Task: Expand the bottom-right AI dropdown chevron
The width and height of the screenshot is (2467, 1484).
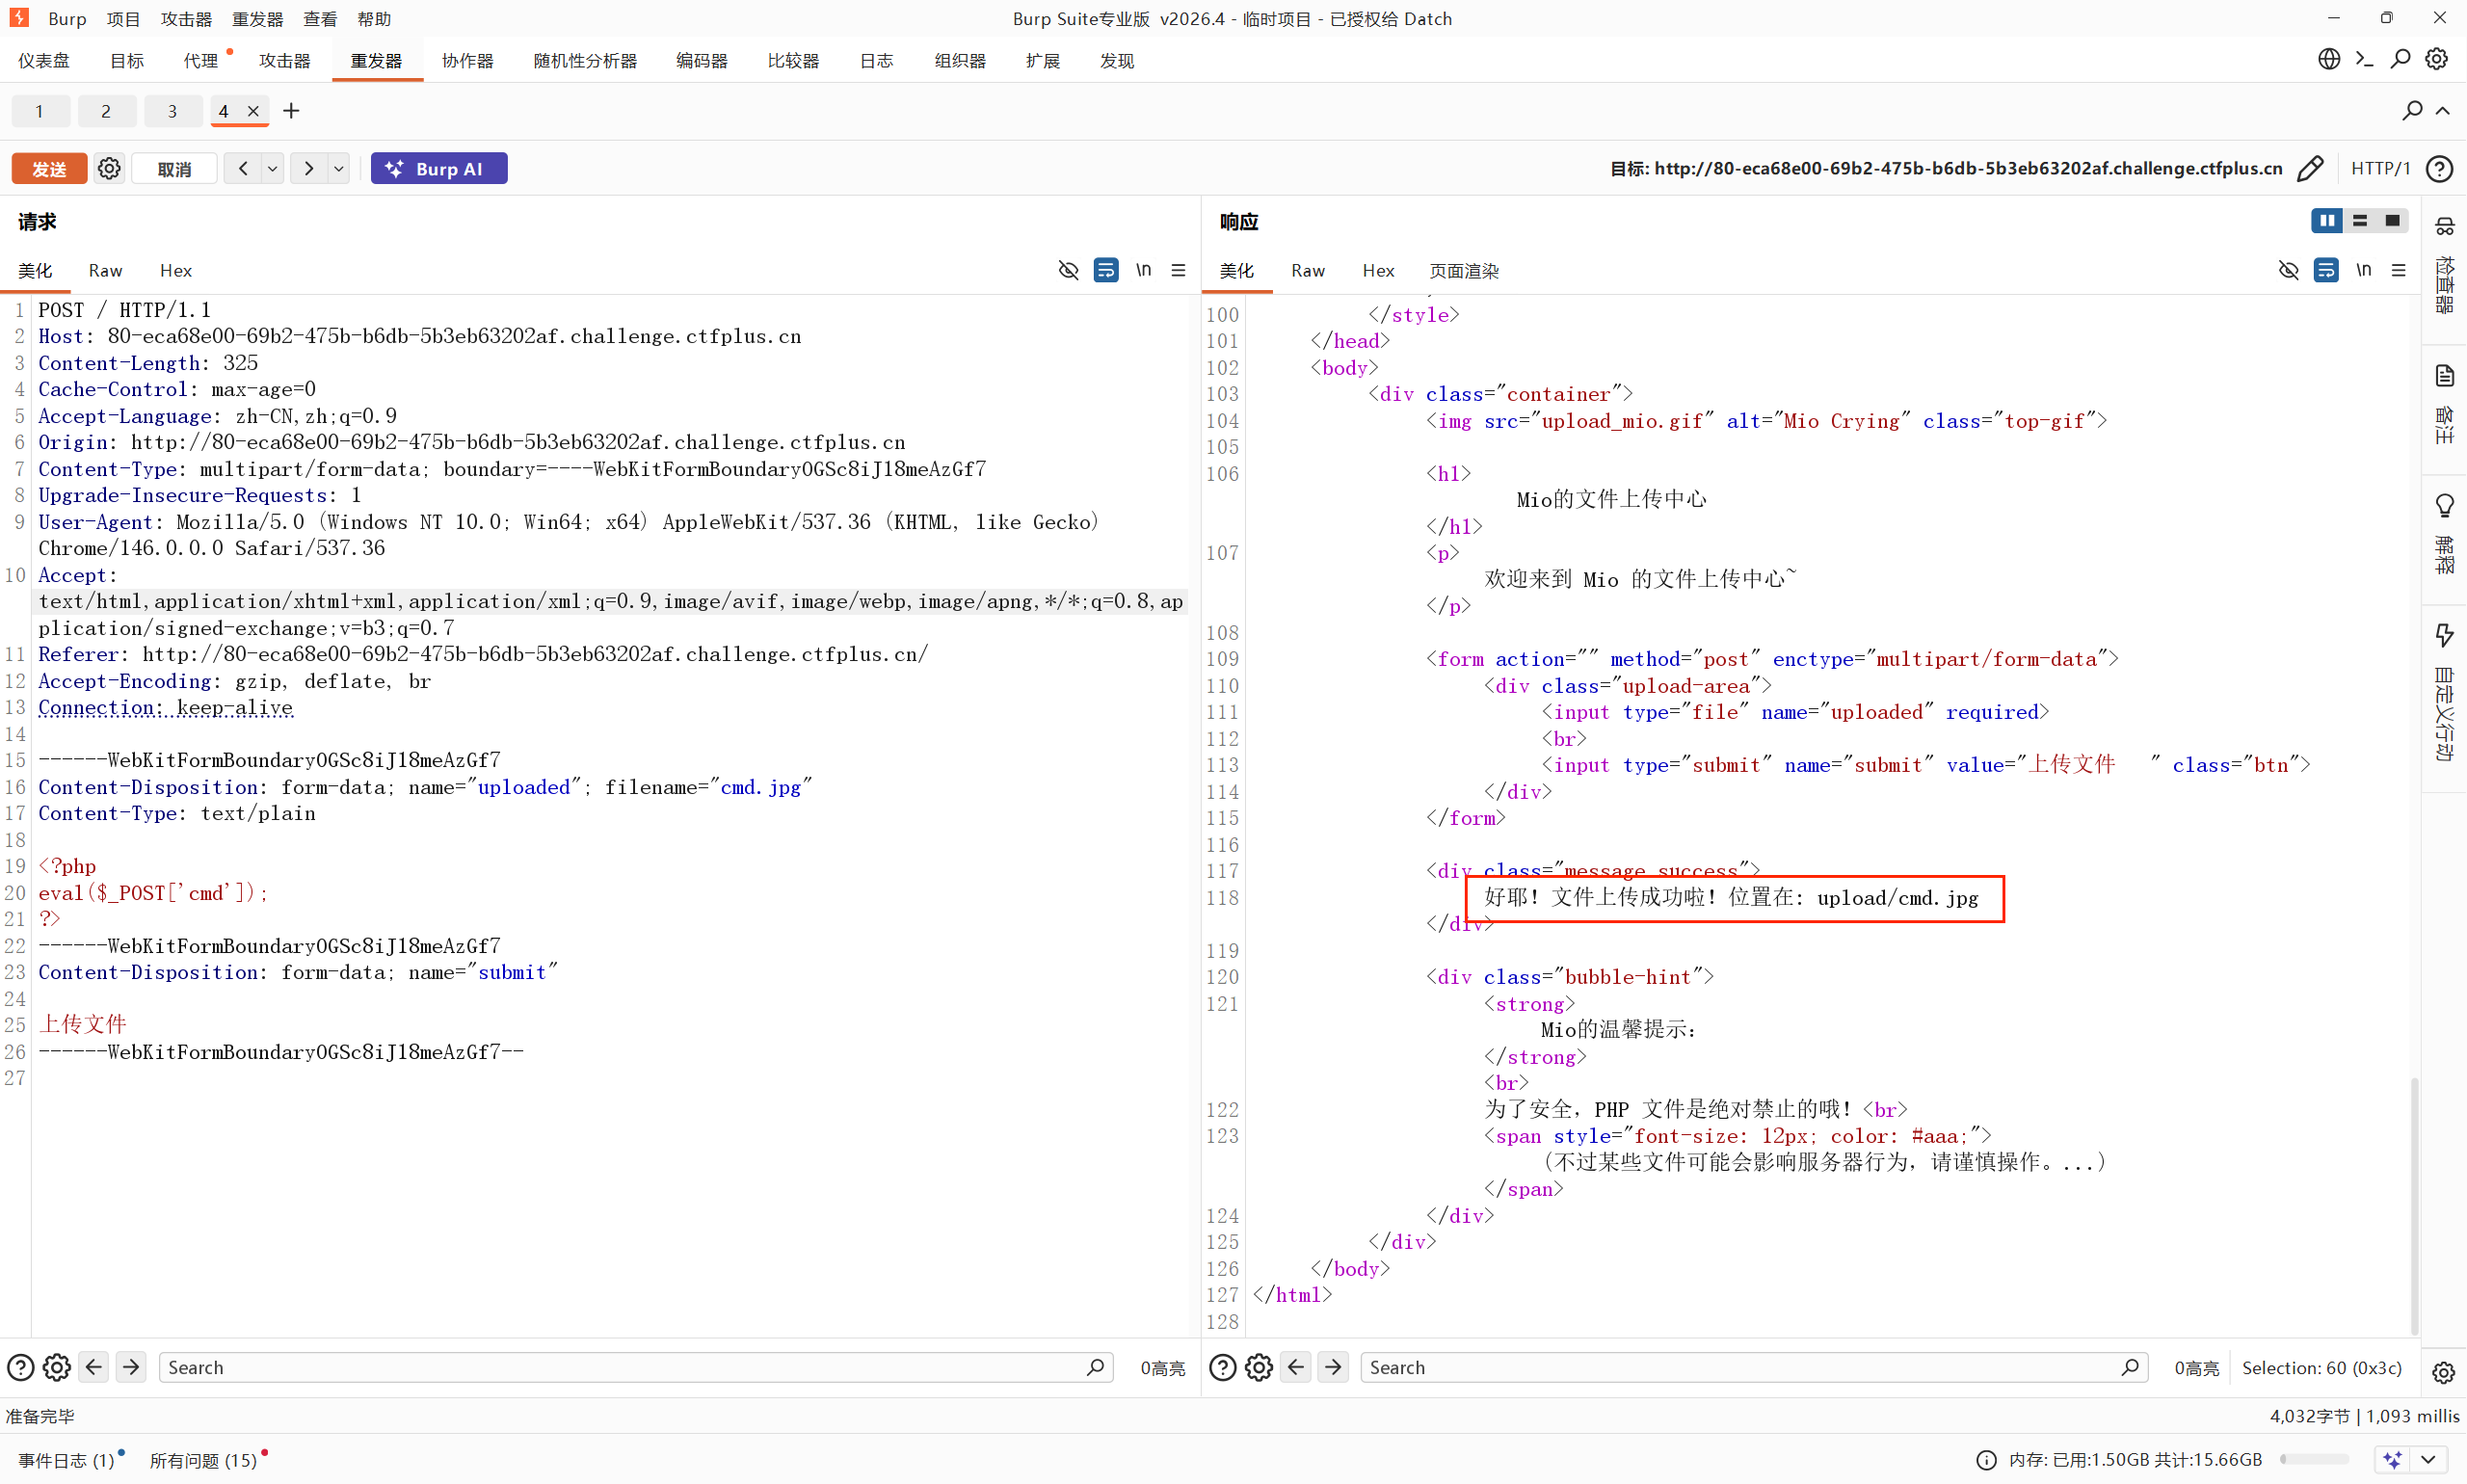Action: [x=2428, y=1459]
